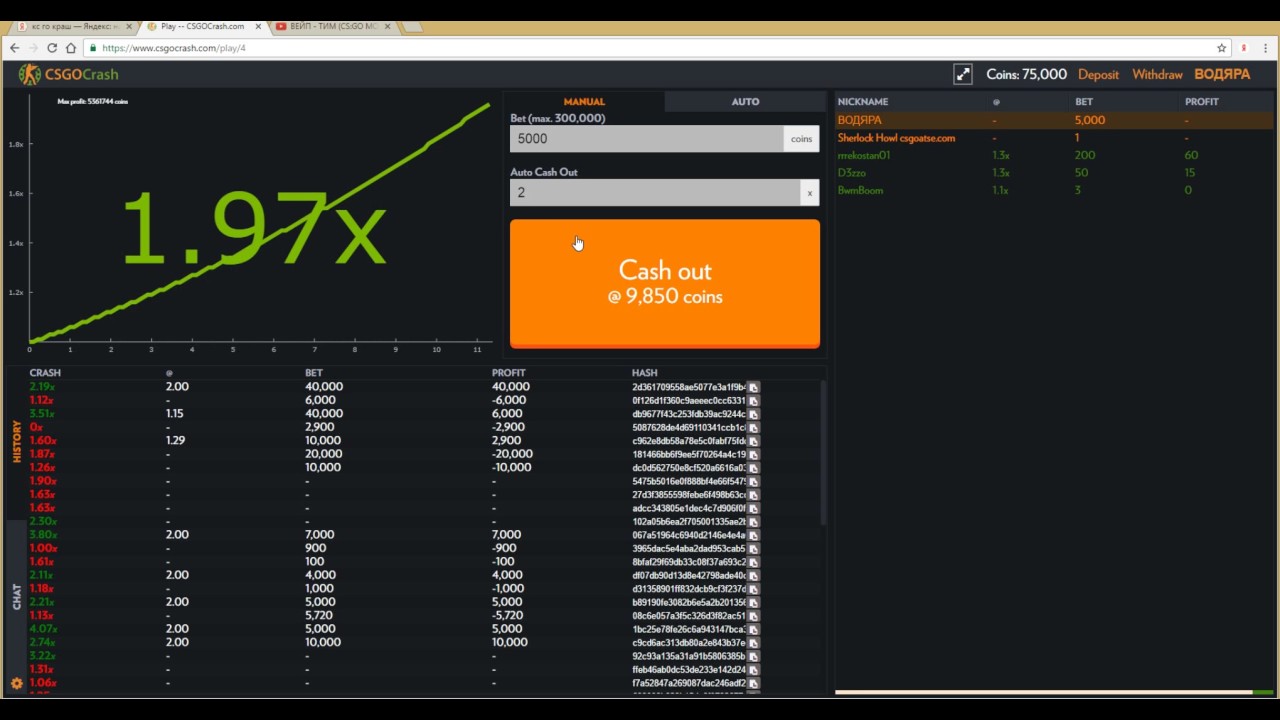
Task: Copy hash for the 4.07x crash row
Action: [x=754, y=629]
